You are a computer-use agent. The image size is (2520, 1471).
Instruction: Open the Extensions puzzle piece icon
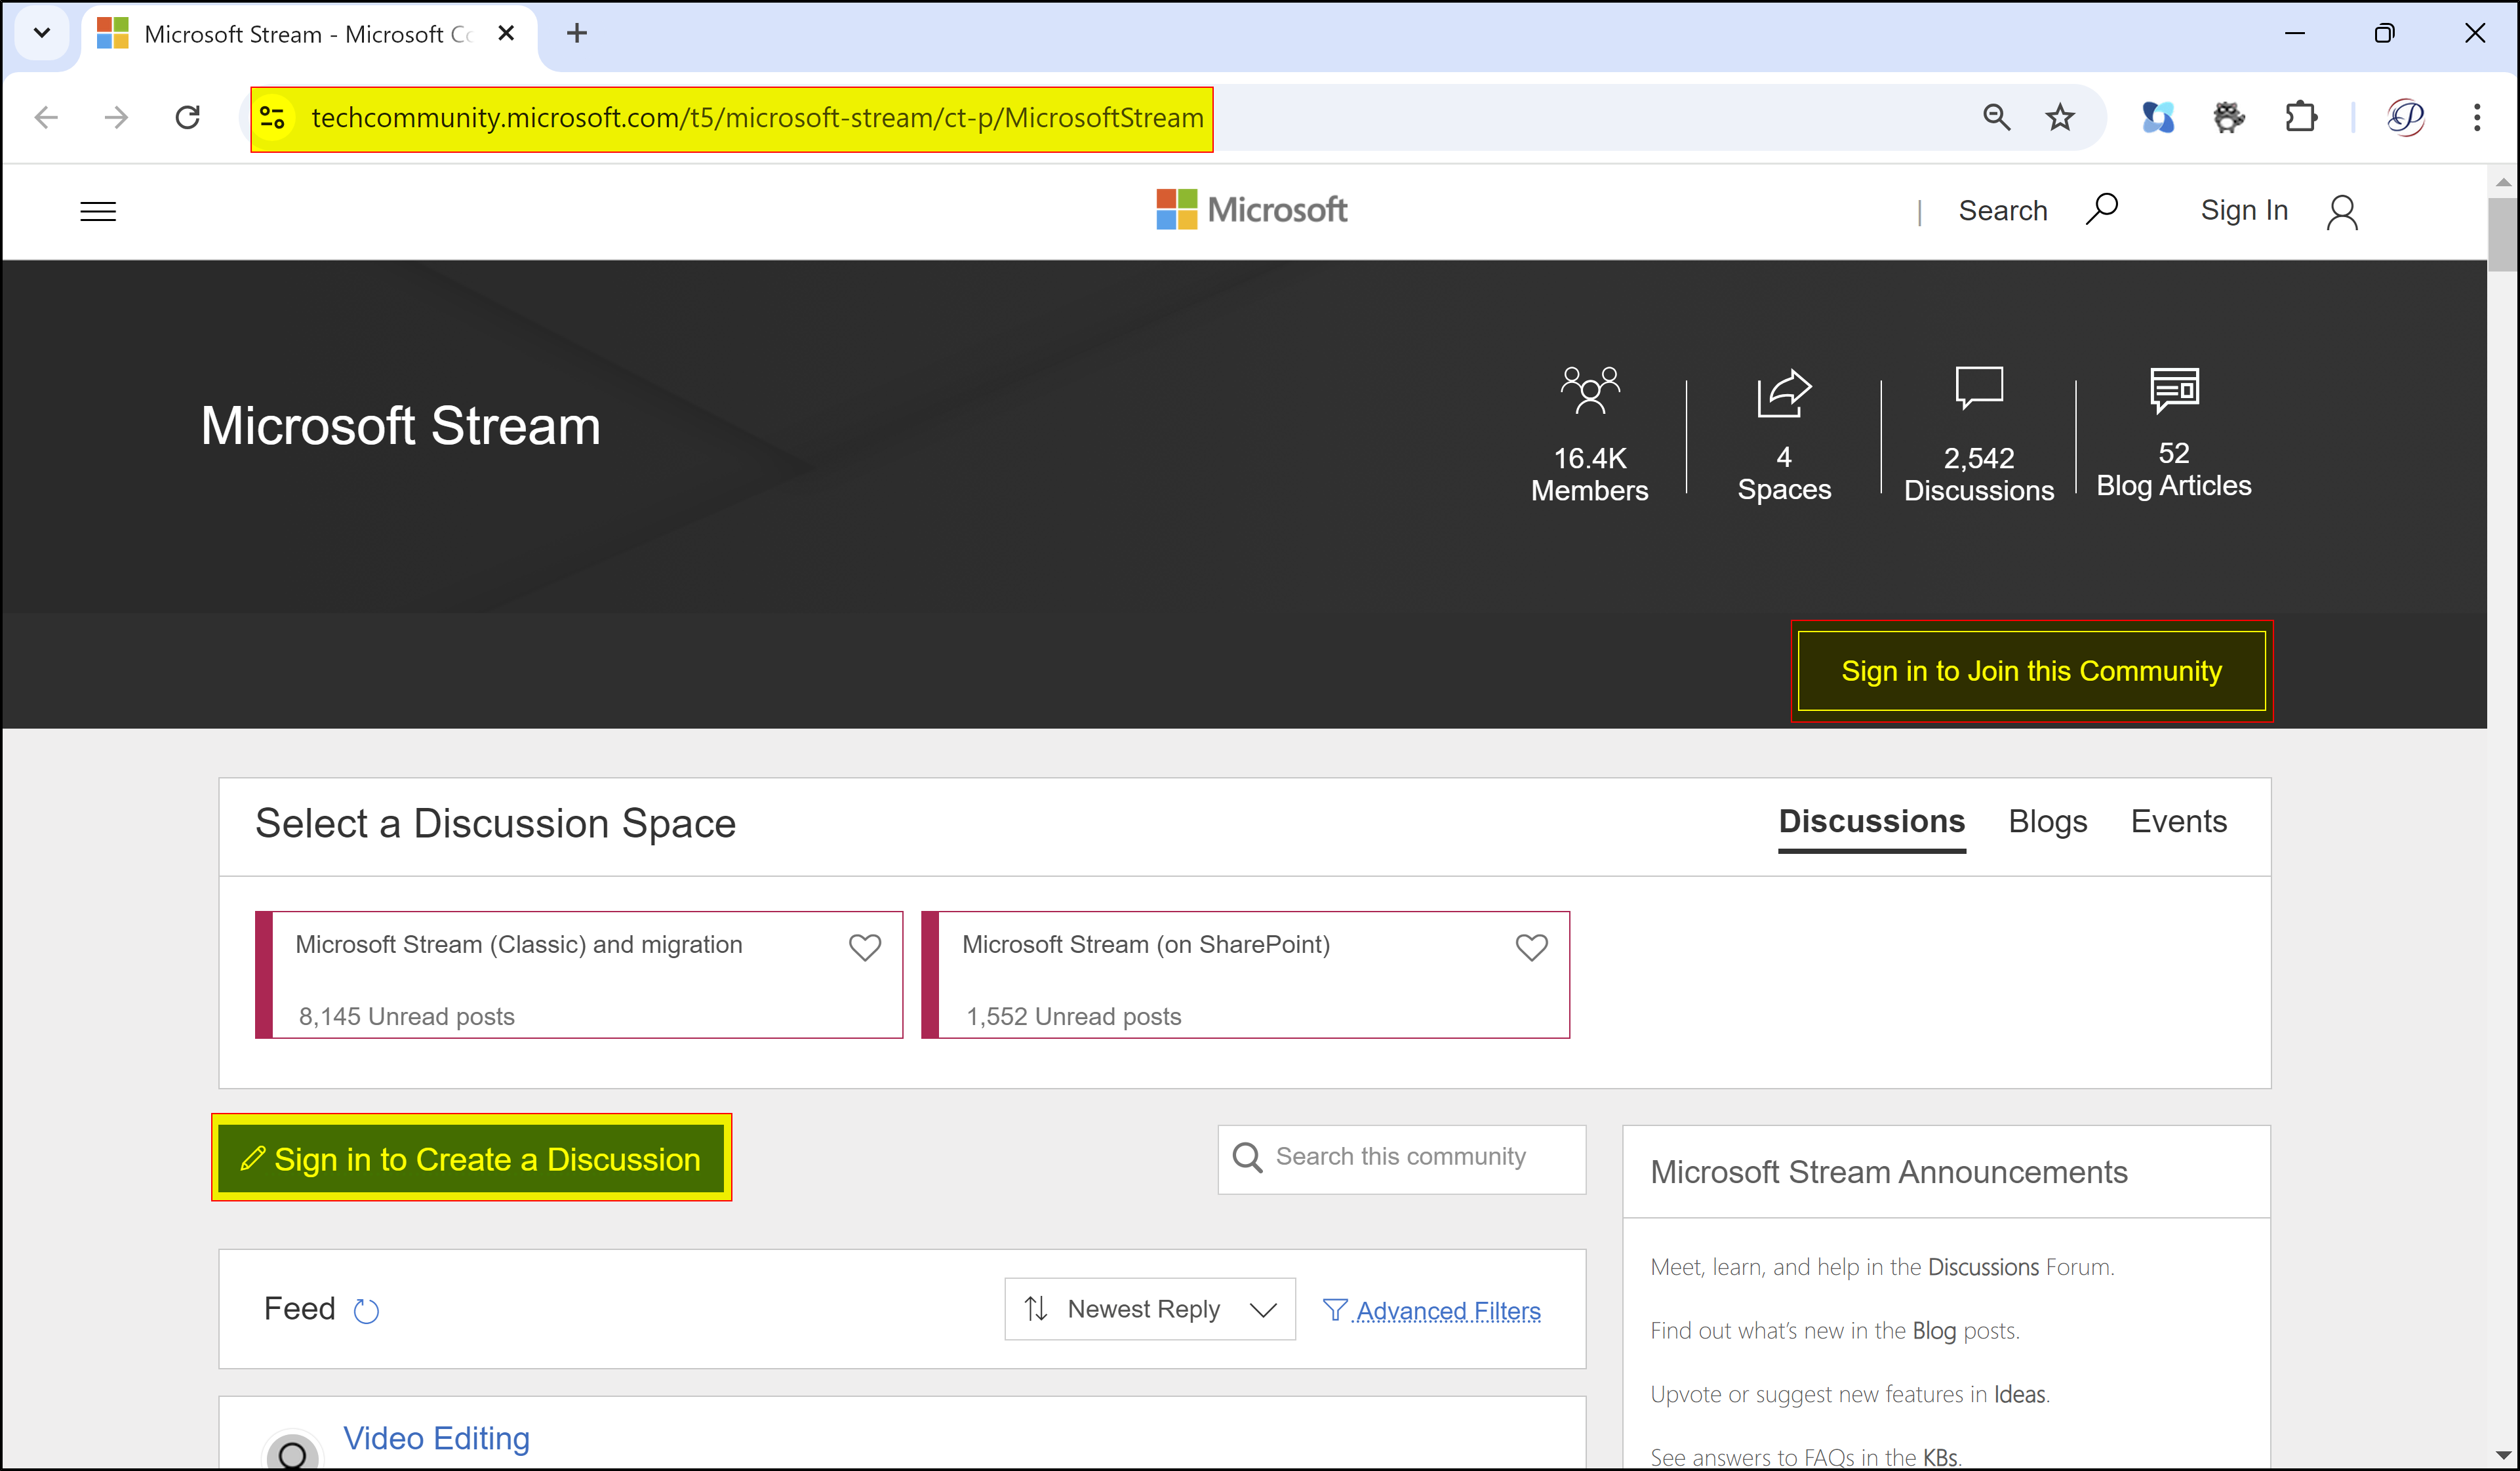[x=2301, y=118]
